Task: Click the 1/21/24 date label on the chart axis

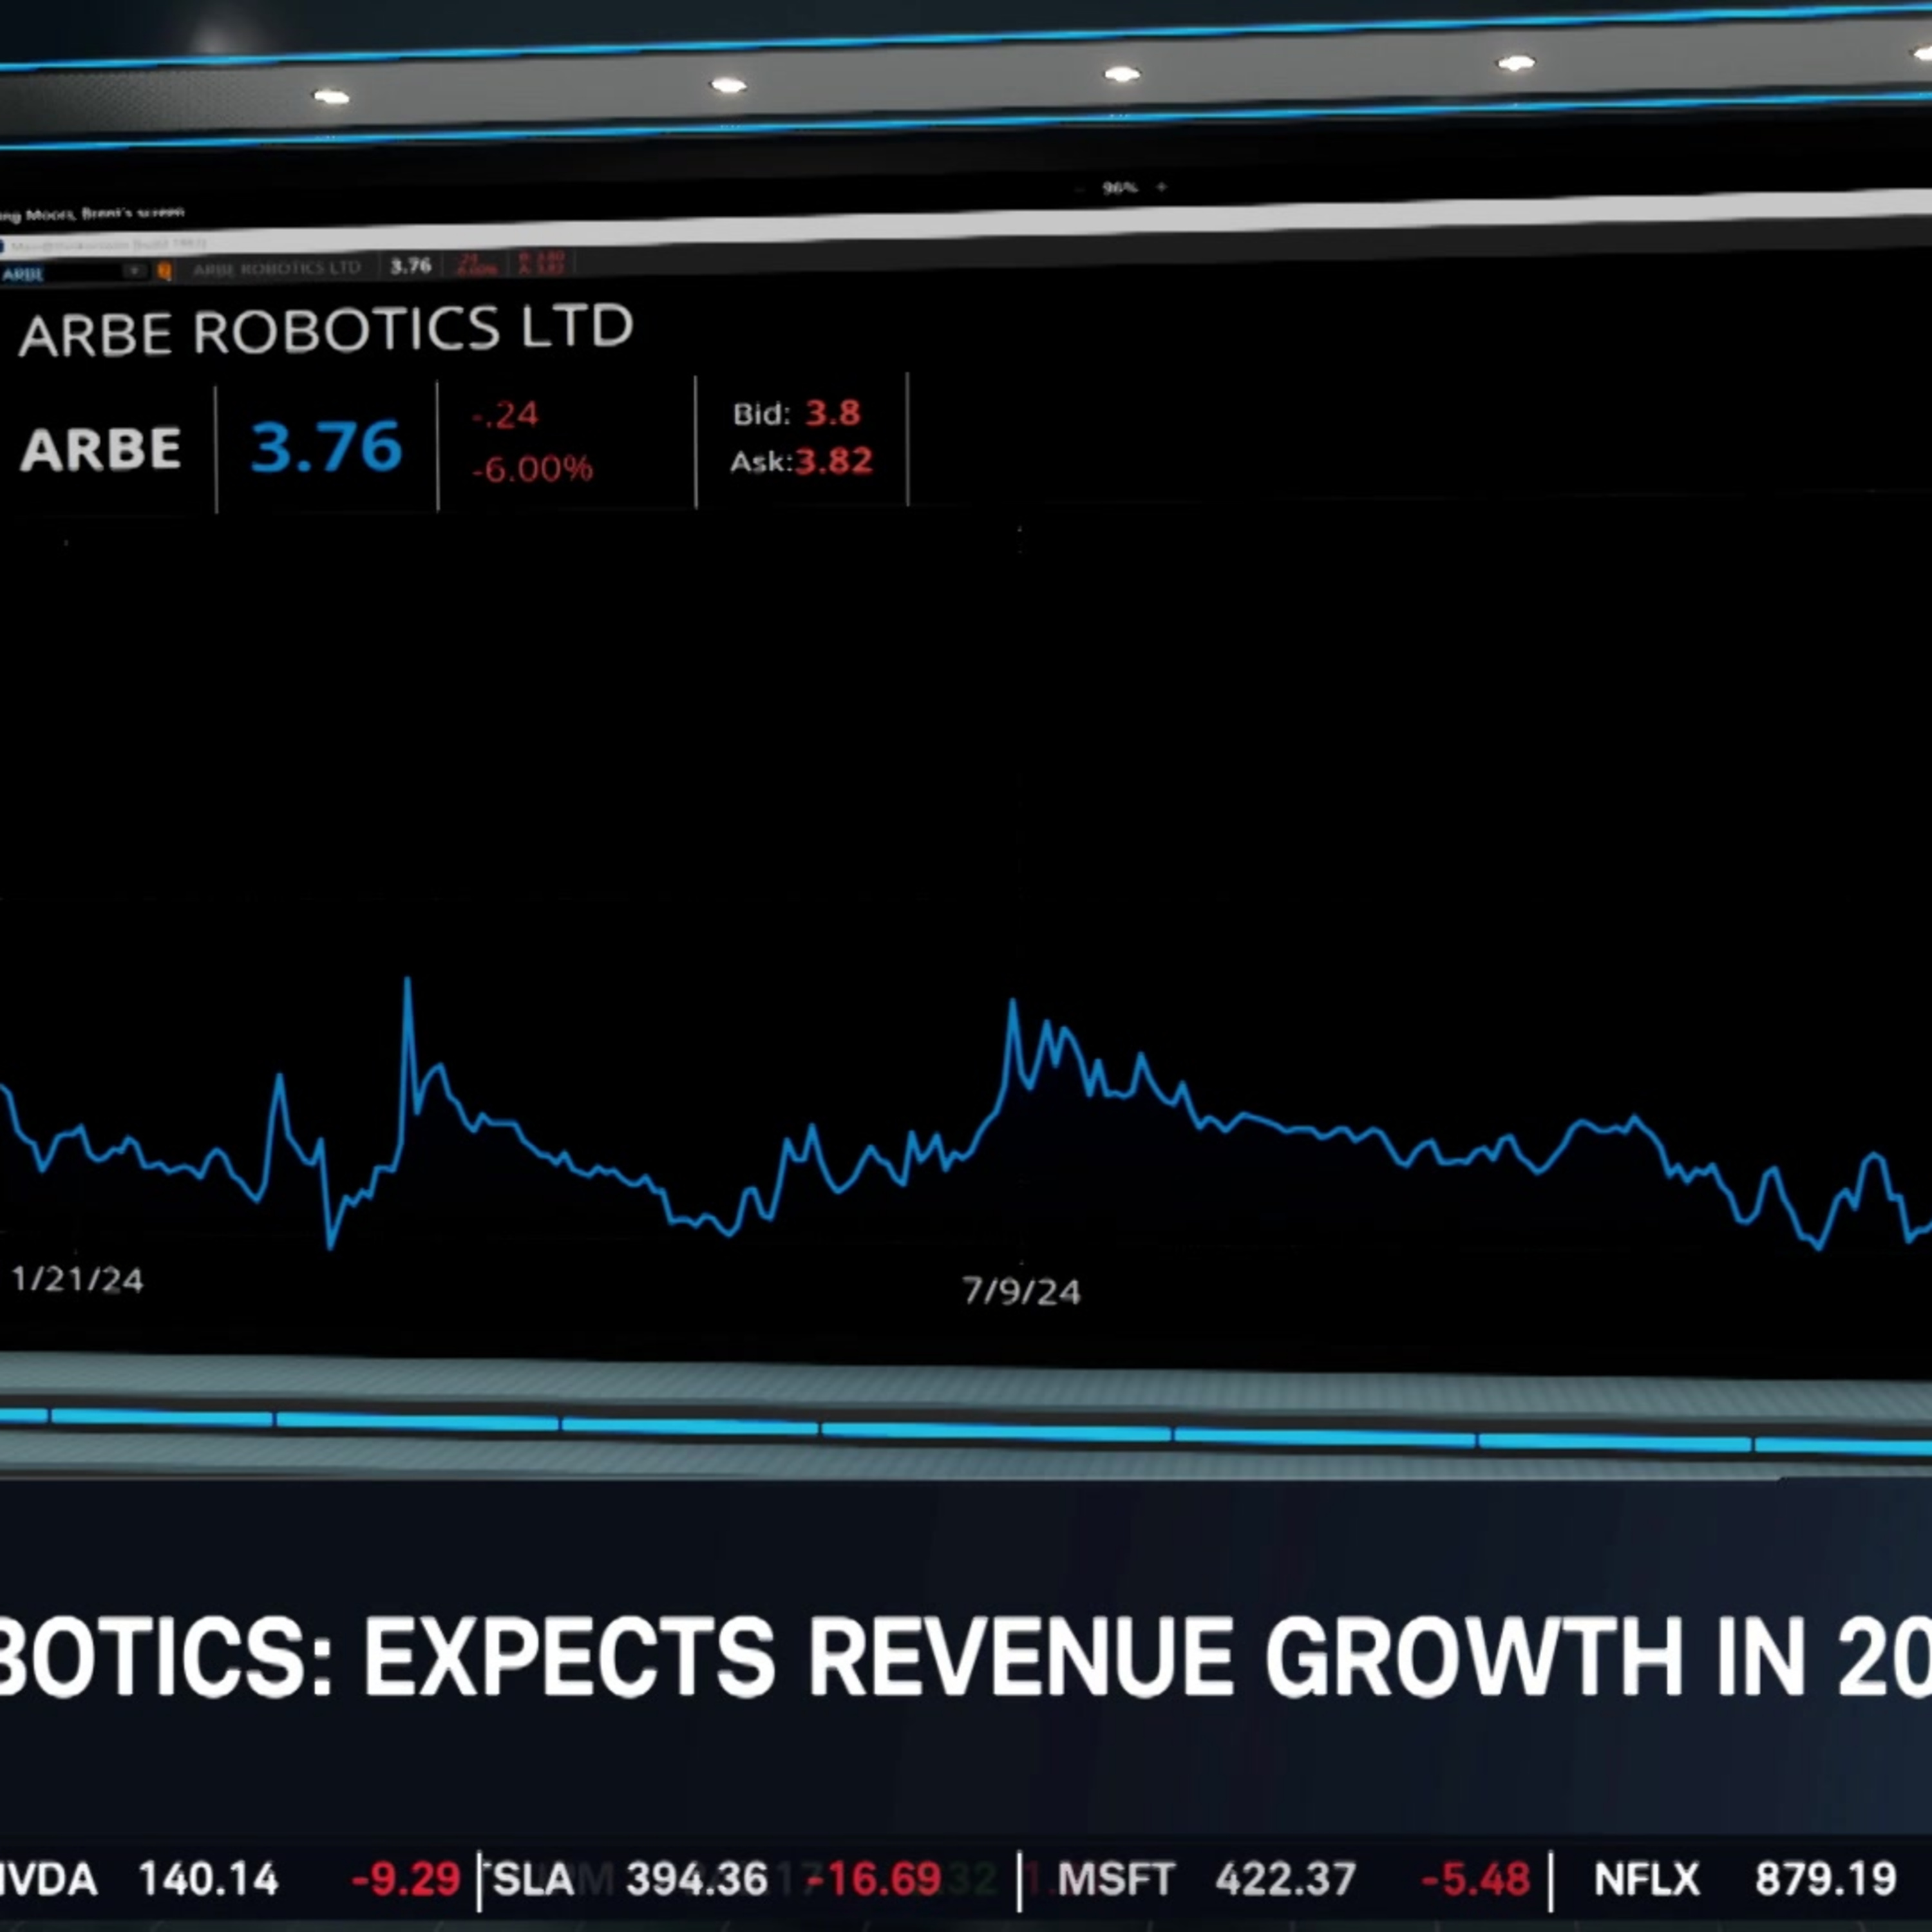Action: [x=77, y=1280]
